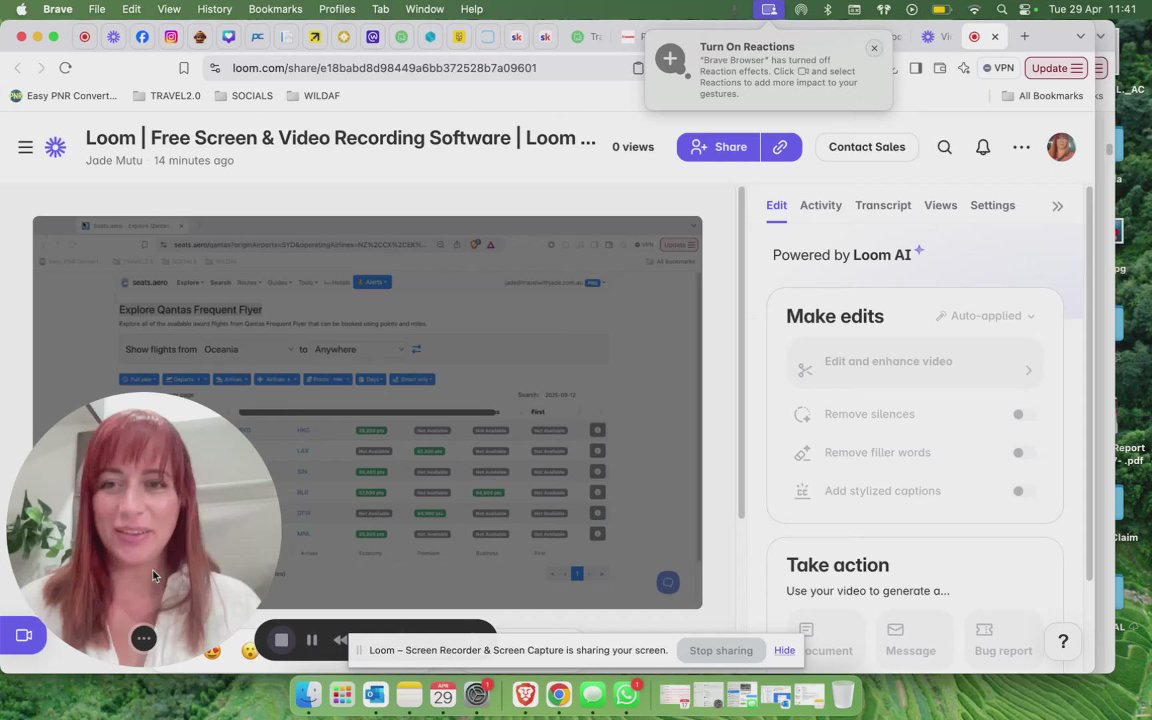Generate a Bug report from the video
Screen dimensions: 1152x720
(1003, 639)
